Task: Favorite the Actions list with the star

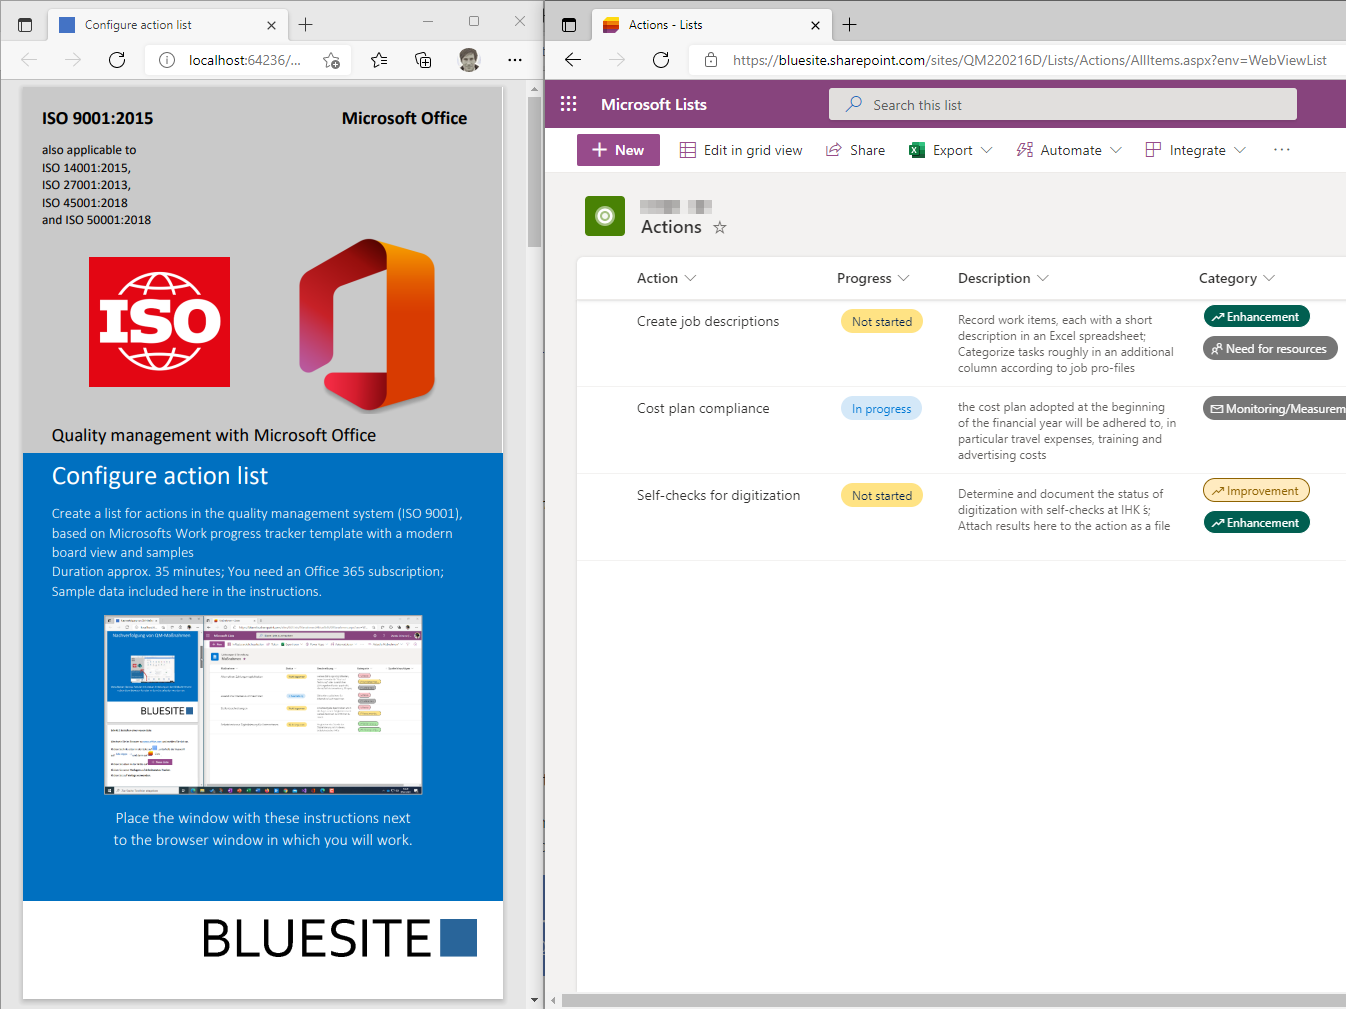Action: (x=720, y=228)
